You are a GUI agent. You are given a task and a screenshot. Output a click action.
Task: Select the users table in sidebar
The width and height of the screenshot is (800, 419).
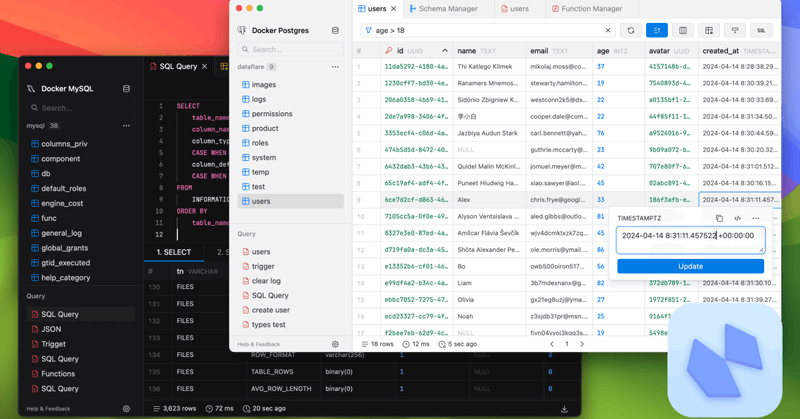pyautogui.click(x=290, y=201)
